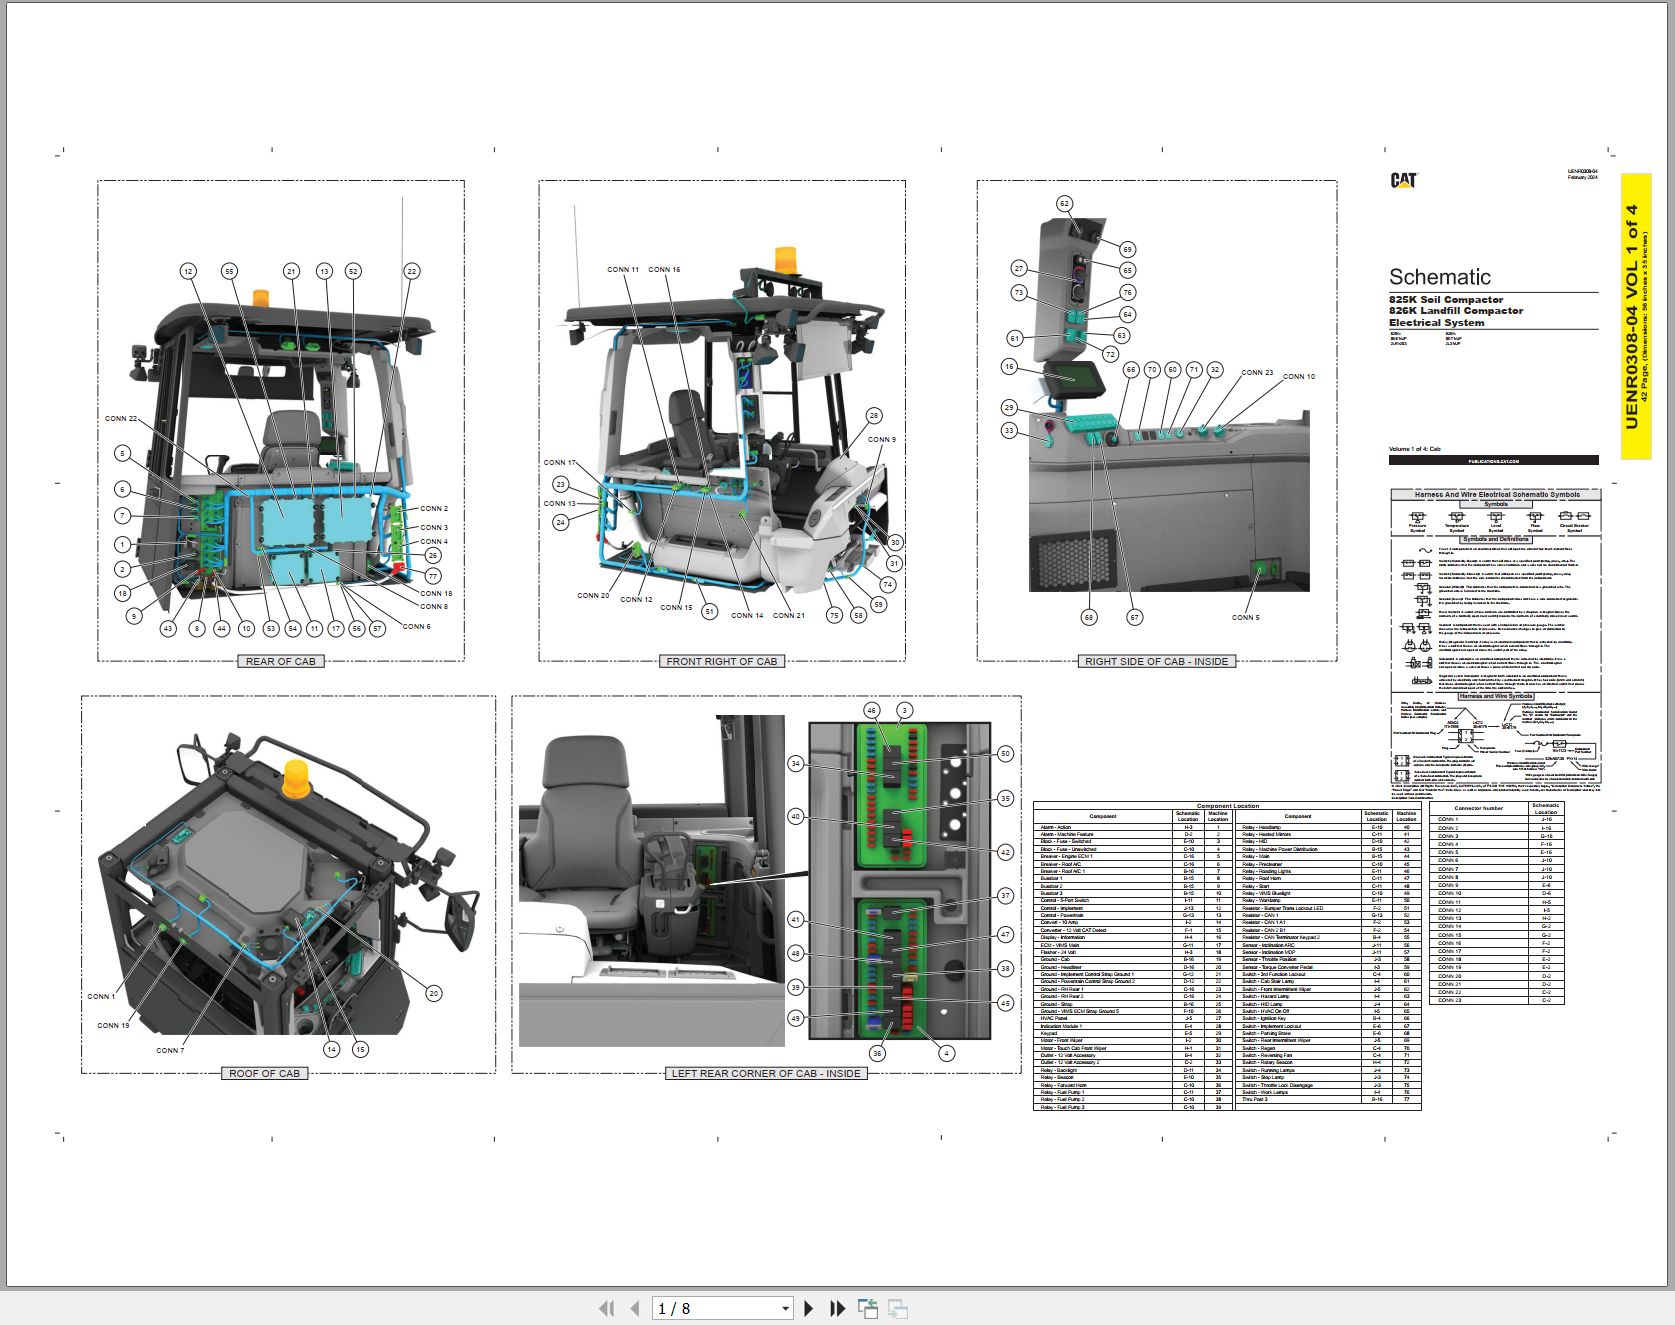1675x1325 pixels.
Task: Go to the next page
Action: click(809, 1308)
